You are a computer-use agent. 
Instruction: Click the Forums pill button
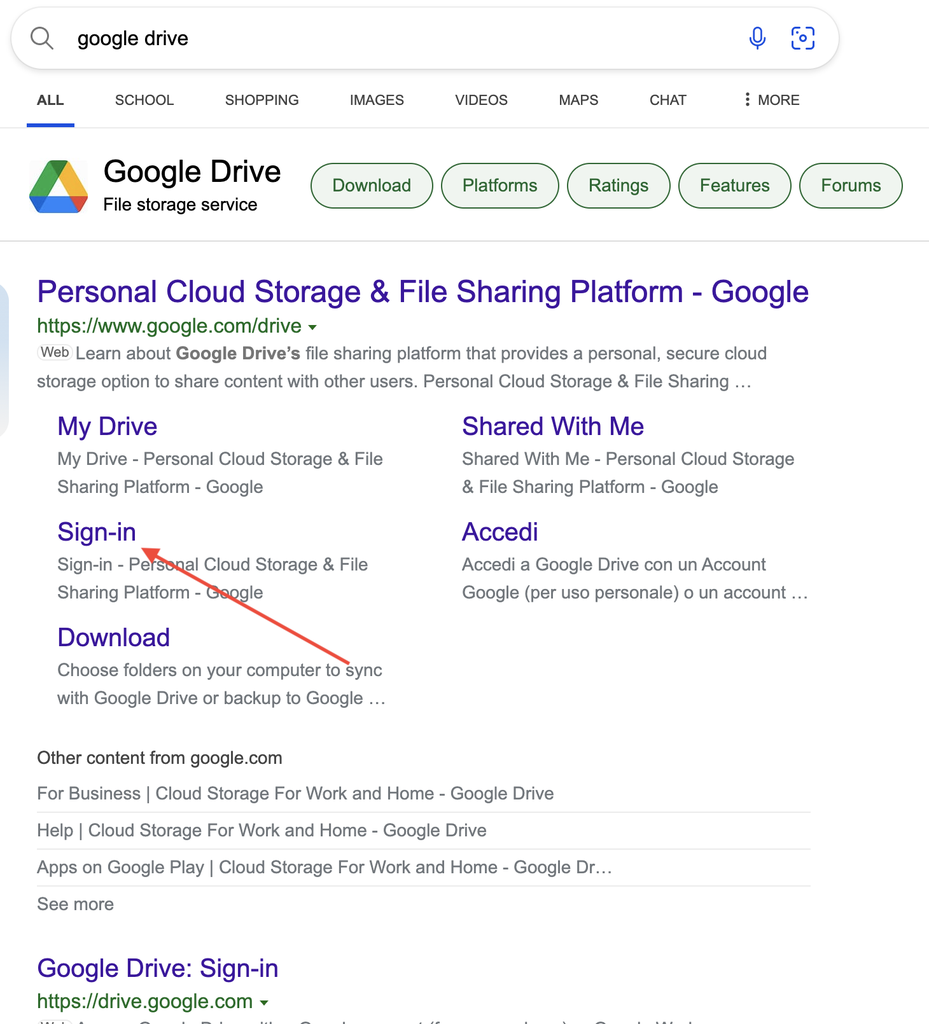[851, 185]
